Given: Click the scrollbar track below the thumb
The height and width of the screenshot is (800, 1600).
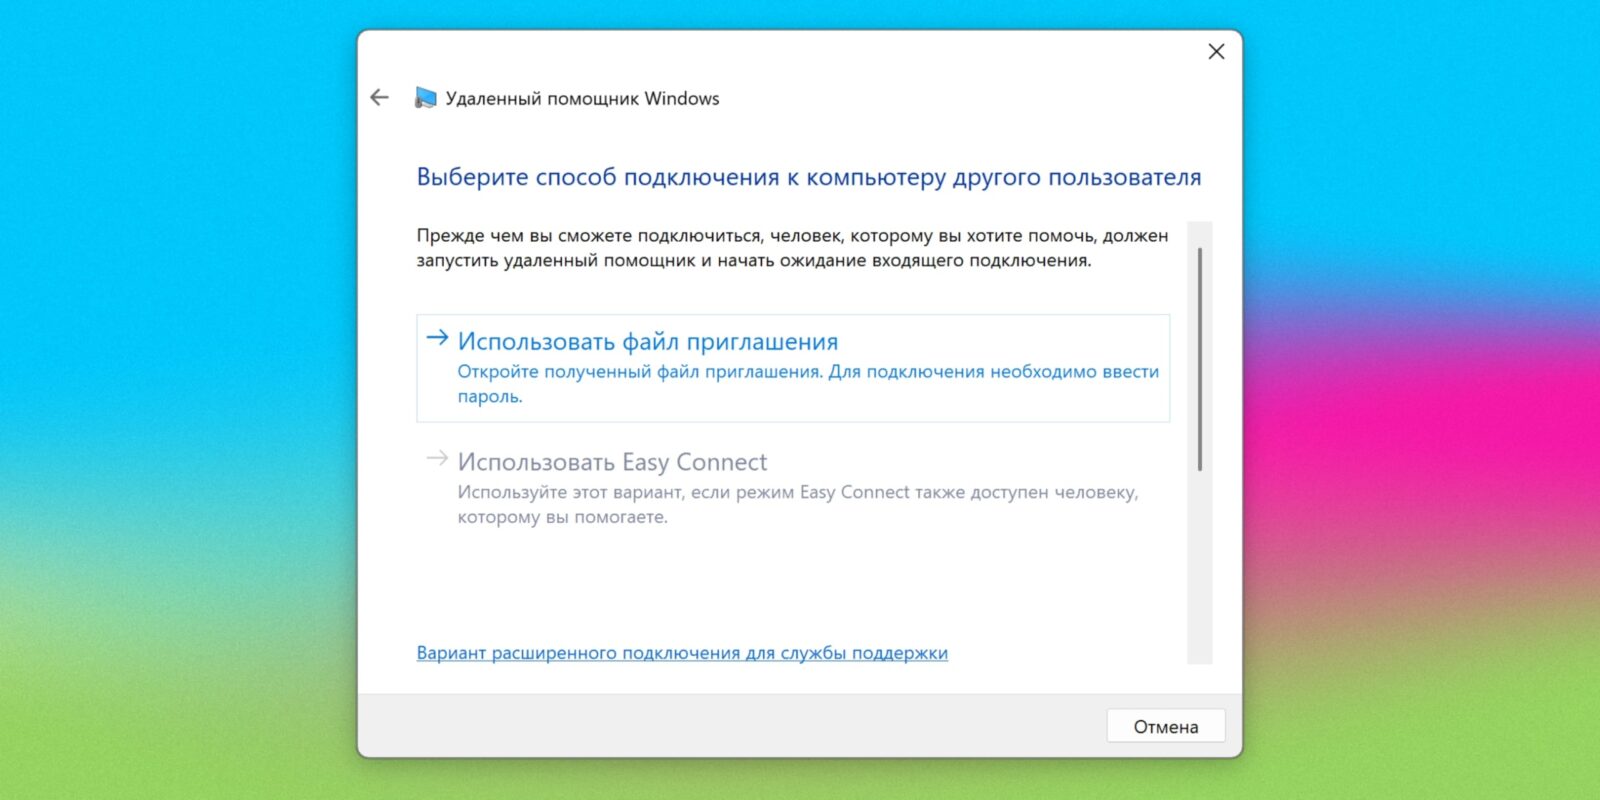Looking at the screenshot, I should (1199, 570).
